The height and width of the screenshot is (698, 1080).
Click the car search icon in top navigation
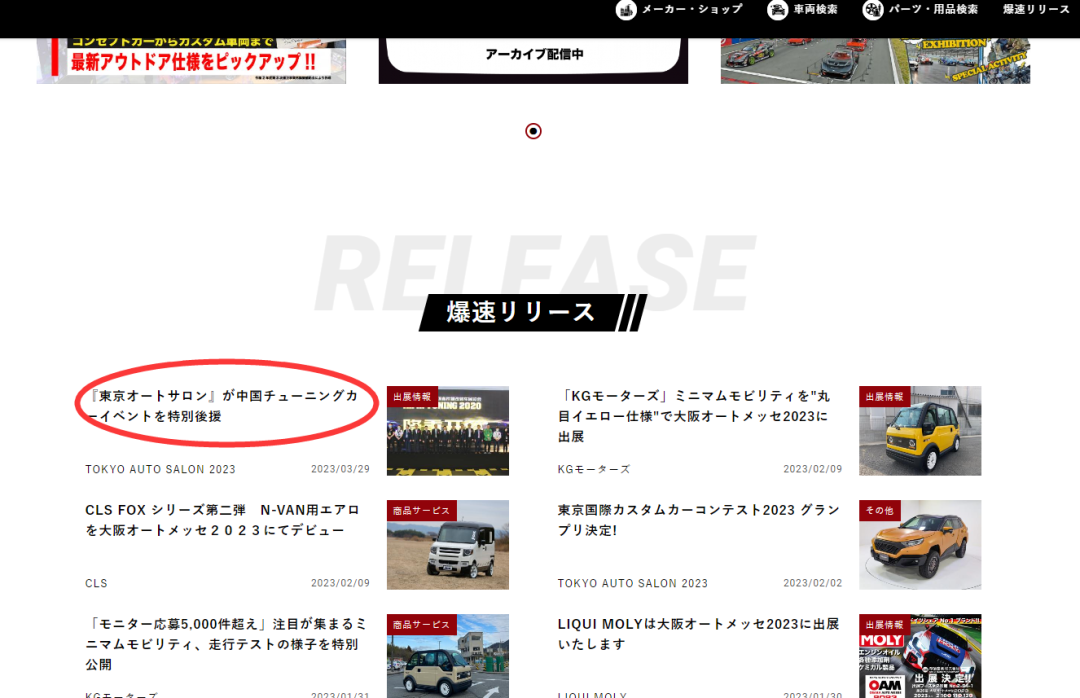click(777, 10)
